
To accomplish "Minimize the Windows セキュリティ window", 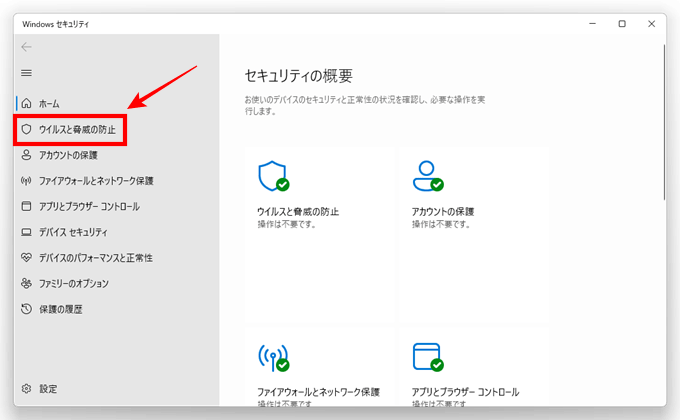I will coord(592,23).
